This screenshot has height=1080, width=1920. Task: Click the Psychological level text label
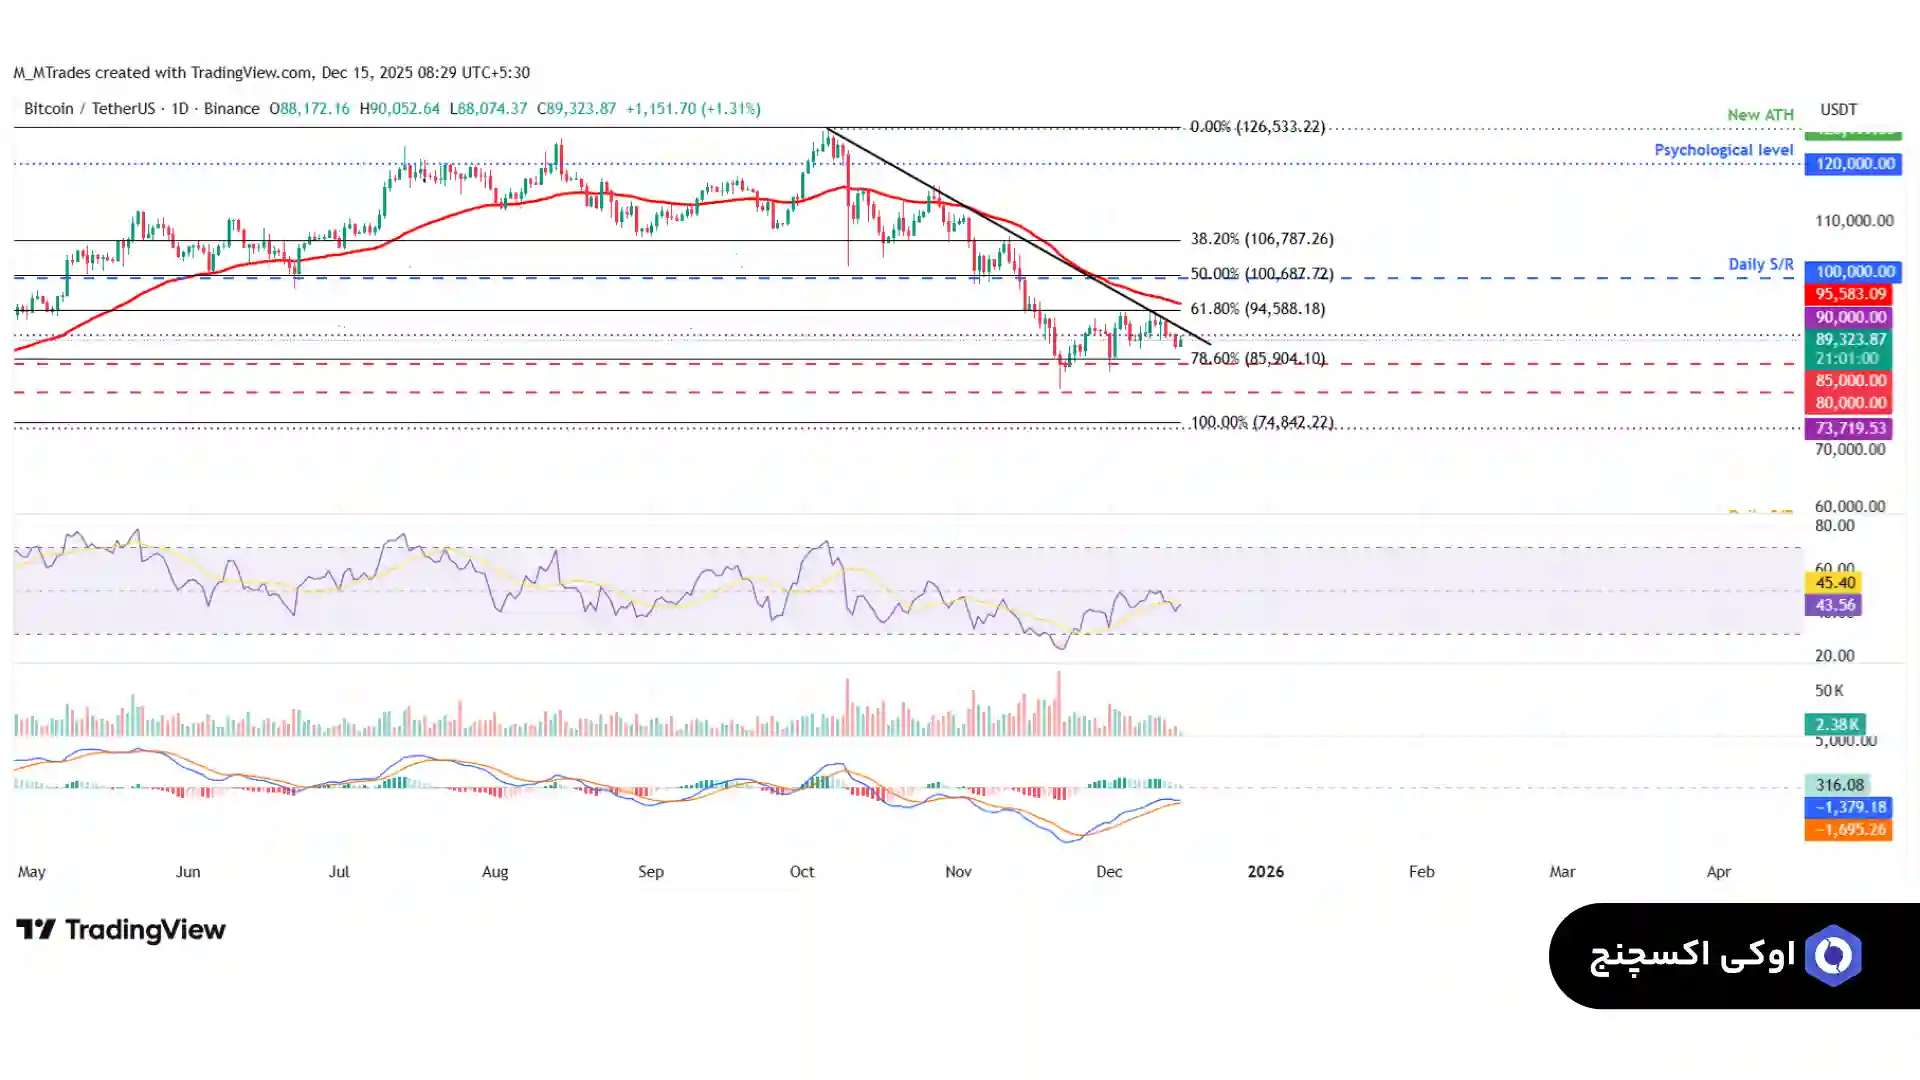[1723, 150]
